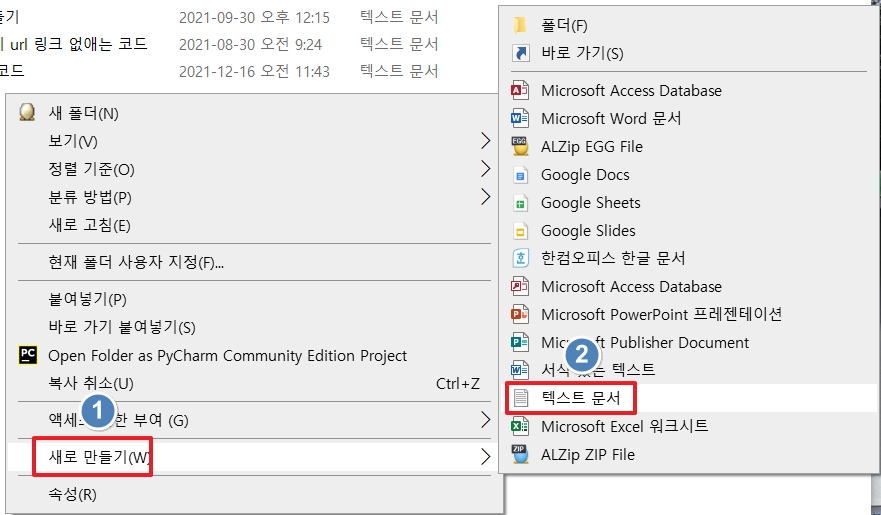Choose Open Folder as PyCharm Community Edition Project

228,356
